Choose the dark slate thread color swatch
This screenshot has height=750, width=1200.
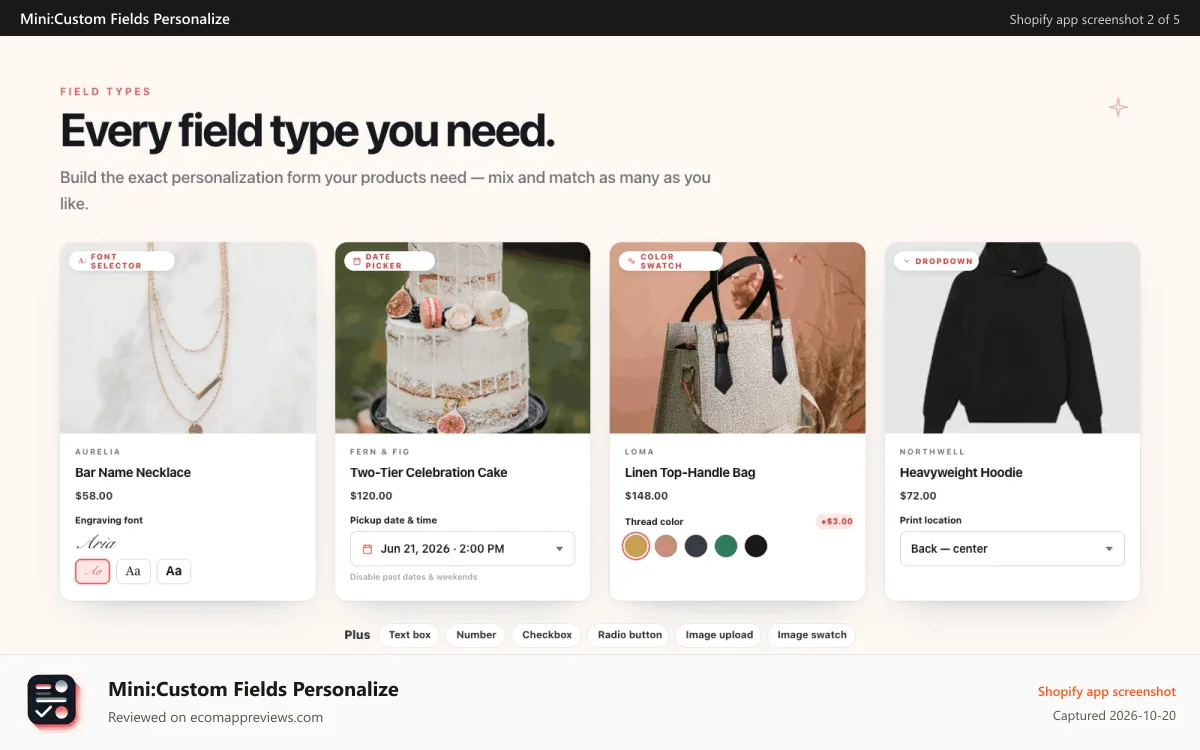point(696,546)
